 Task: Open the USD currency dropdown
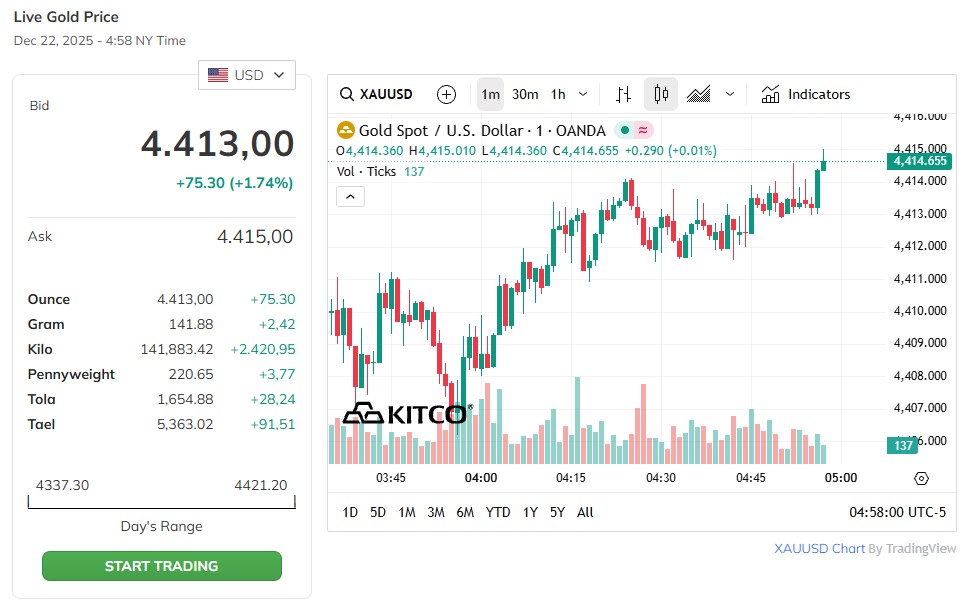[x=247, y=75]
